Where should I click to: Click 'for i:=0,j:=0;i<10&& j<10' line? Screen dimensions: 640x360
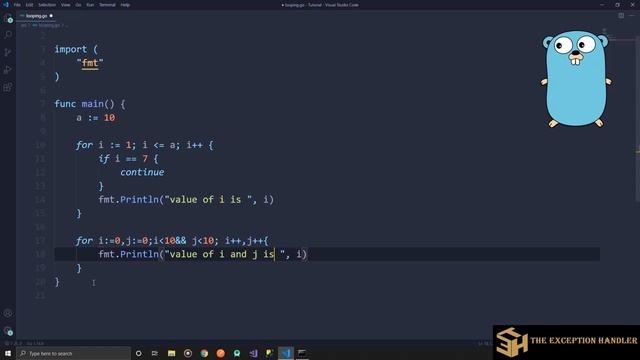pos(172,241)
